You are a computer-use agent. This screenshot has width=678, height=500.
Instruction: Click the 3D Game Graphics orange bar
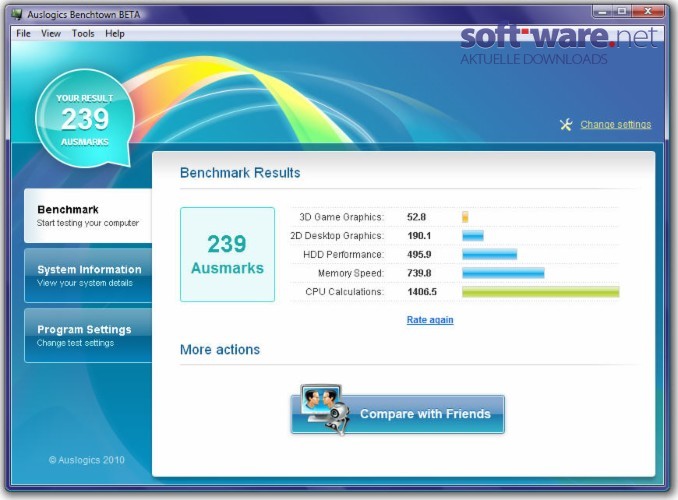coord(465,217)
